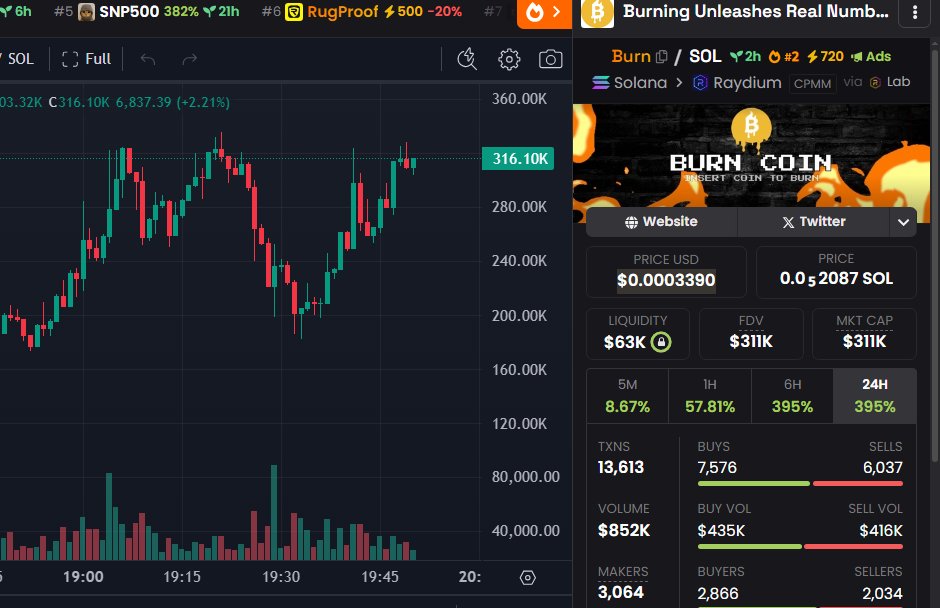The height and width of the screenshot is (608, 940).
Task: Undo the last chart action
Action: click(147, 59)
